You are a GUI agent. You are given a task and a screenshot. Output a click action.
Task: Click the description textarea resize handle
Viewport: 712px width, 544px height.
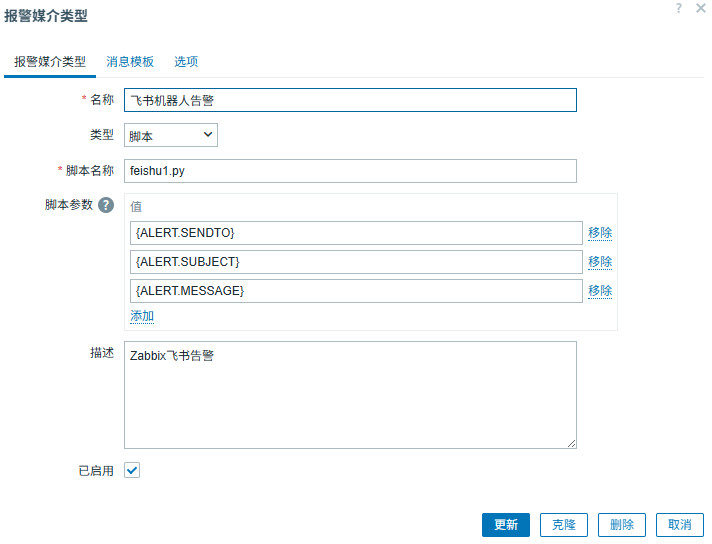(x=572, y=443)
